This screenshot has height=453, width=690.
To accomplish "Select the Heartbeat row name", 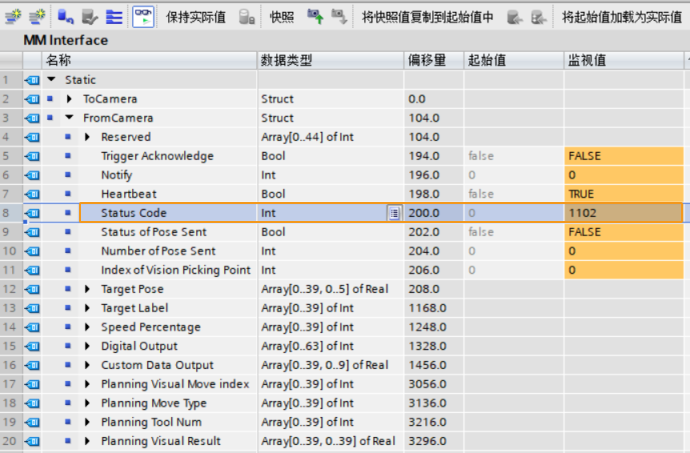I will (x=128, y=194).
